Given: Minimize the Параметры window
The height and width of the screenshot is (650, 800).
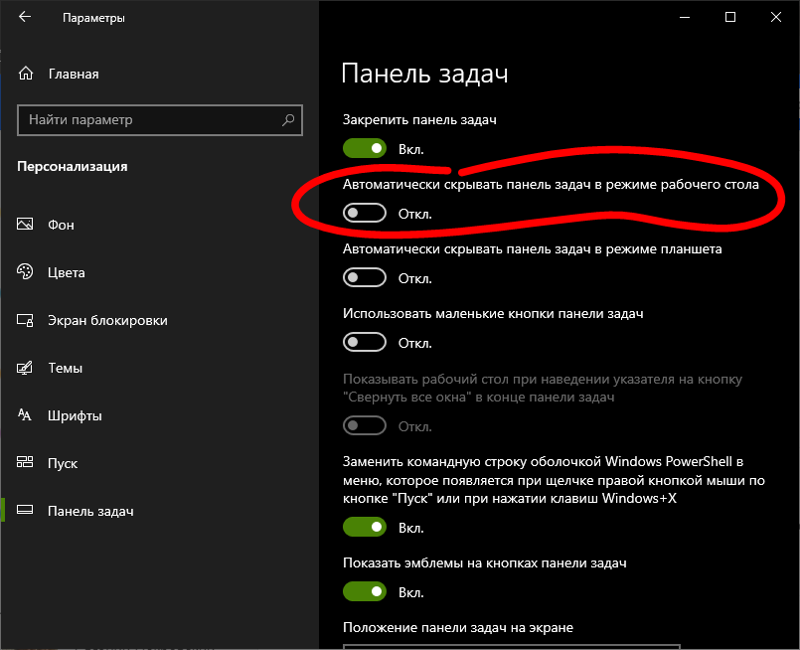Looking at the screenshot, I should coord(685,17).
